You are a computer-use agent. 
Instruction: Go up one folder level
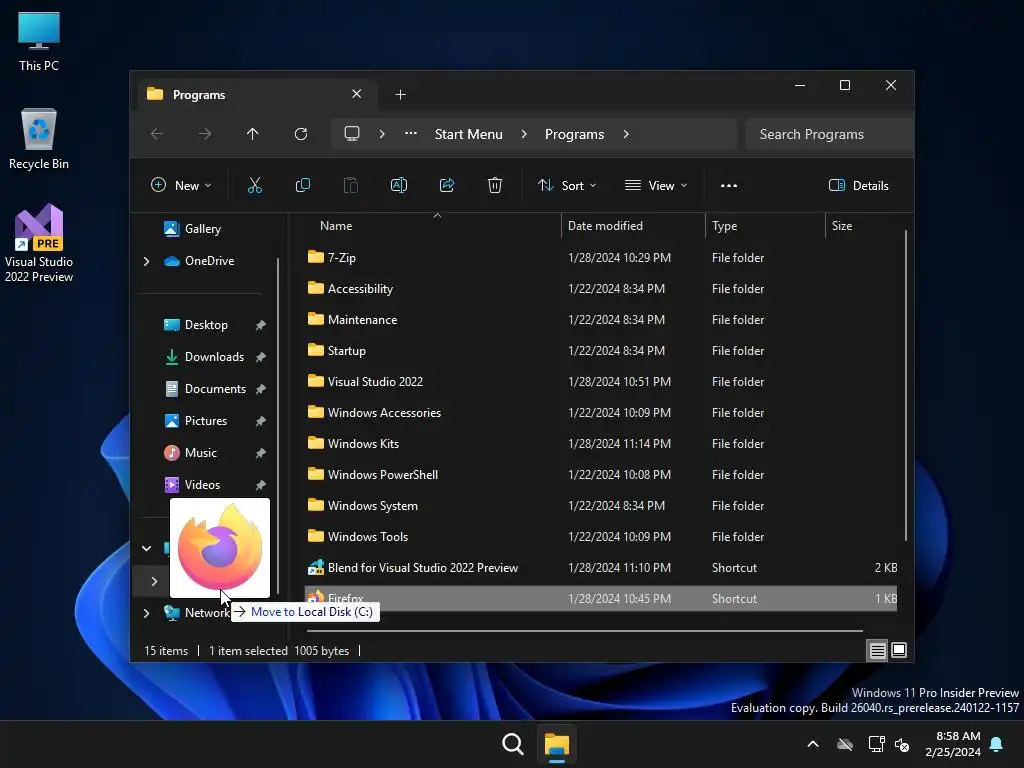(253, 134)
